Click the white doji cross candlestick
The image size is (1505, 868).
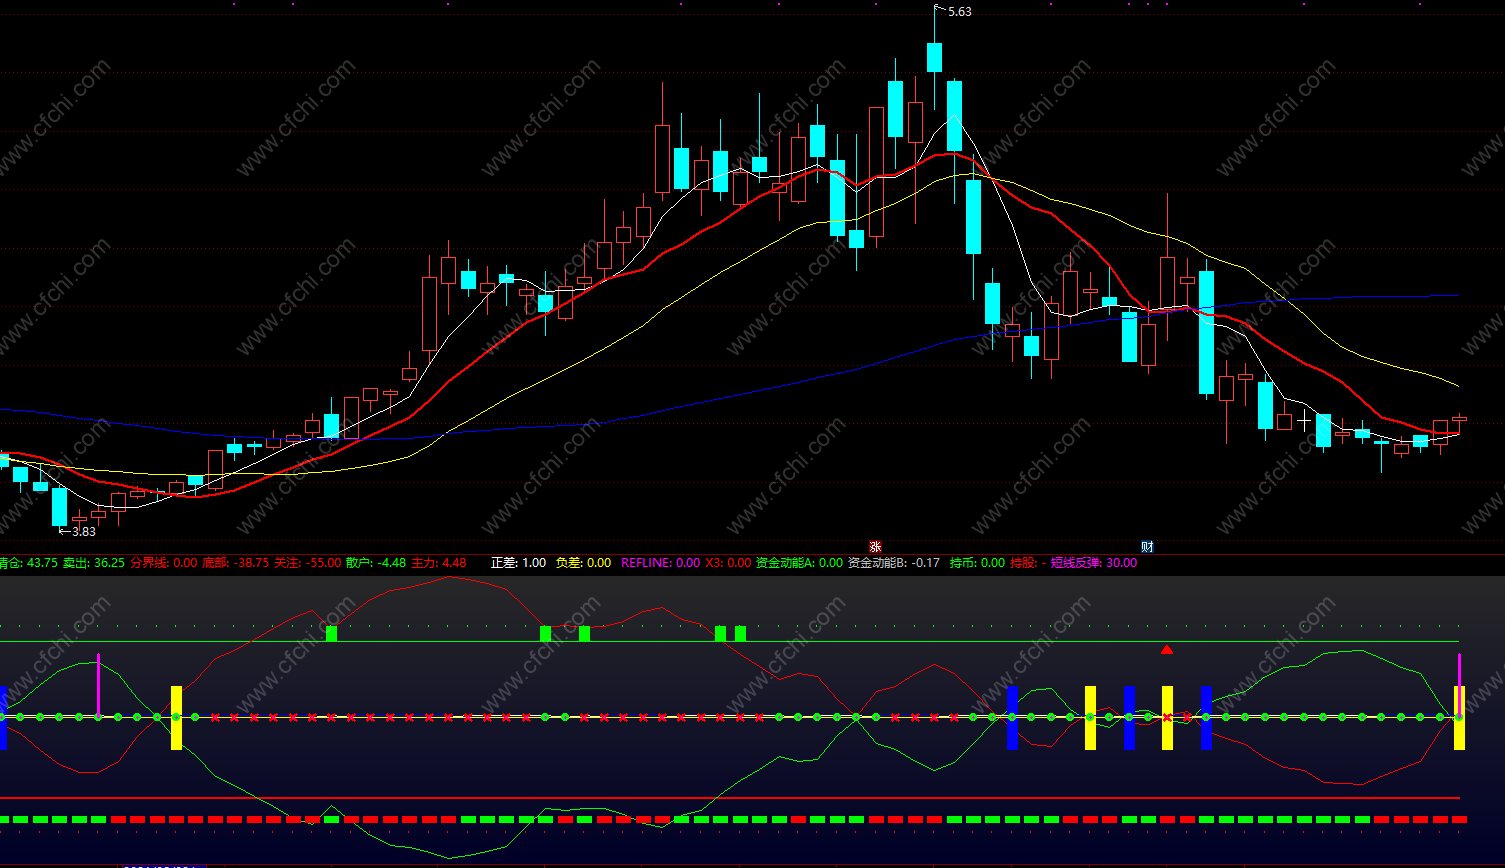(1304, 421)
